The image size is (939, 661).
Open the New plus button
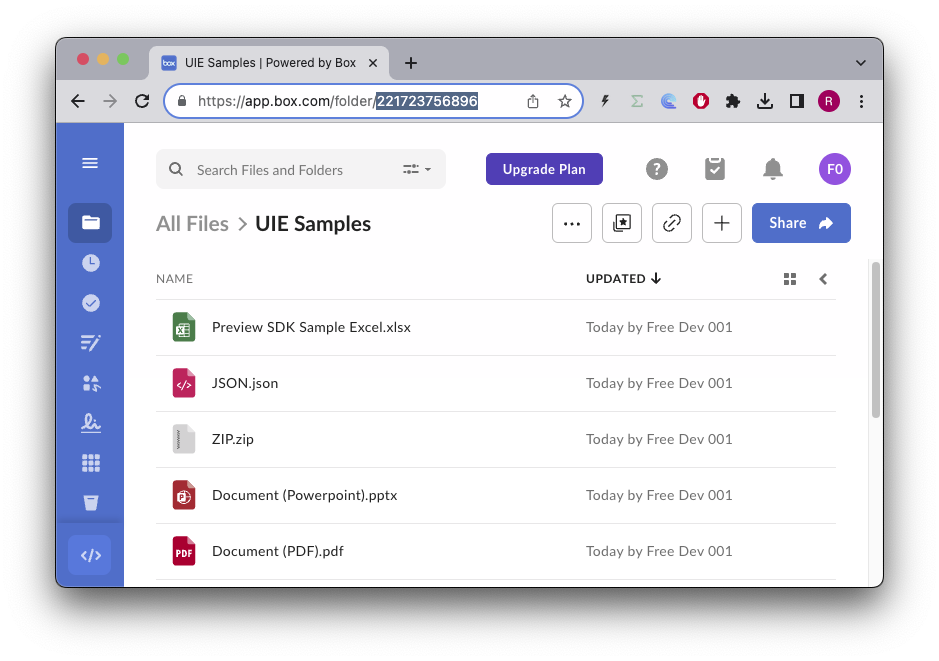pos(722,223)
